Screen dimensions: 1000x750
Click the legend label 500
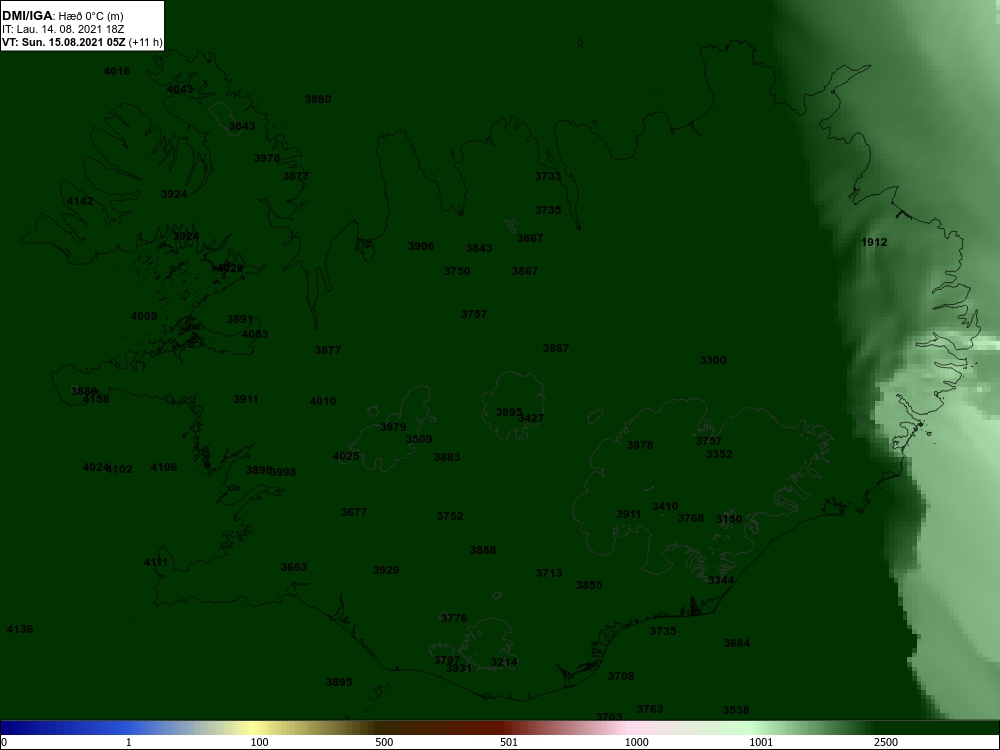click(384, 742)
